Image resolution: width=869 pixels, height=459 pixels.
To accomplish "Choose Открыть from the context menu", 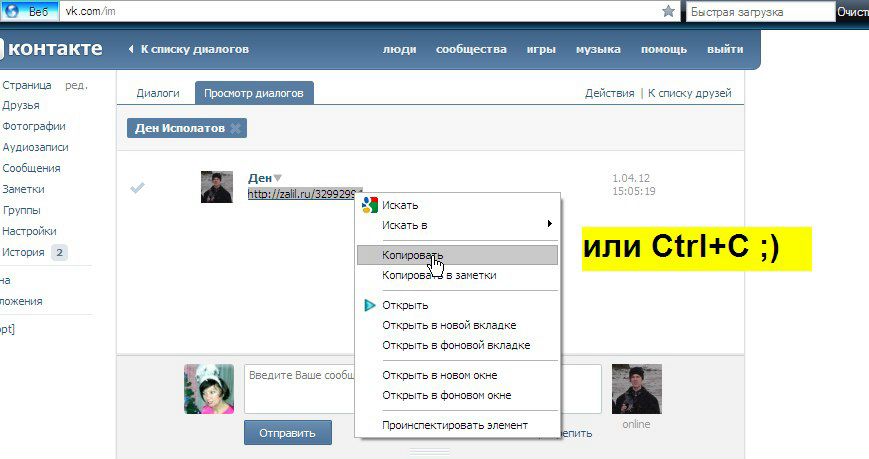I will coord(458,305).
